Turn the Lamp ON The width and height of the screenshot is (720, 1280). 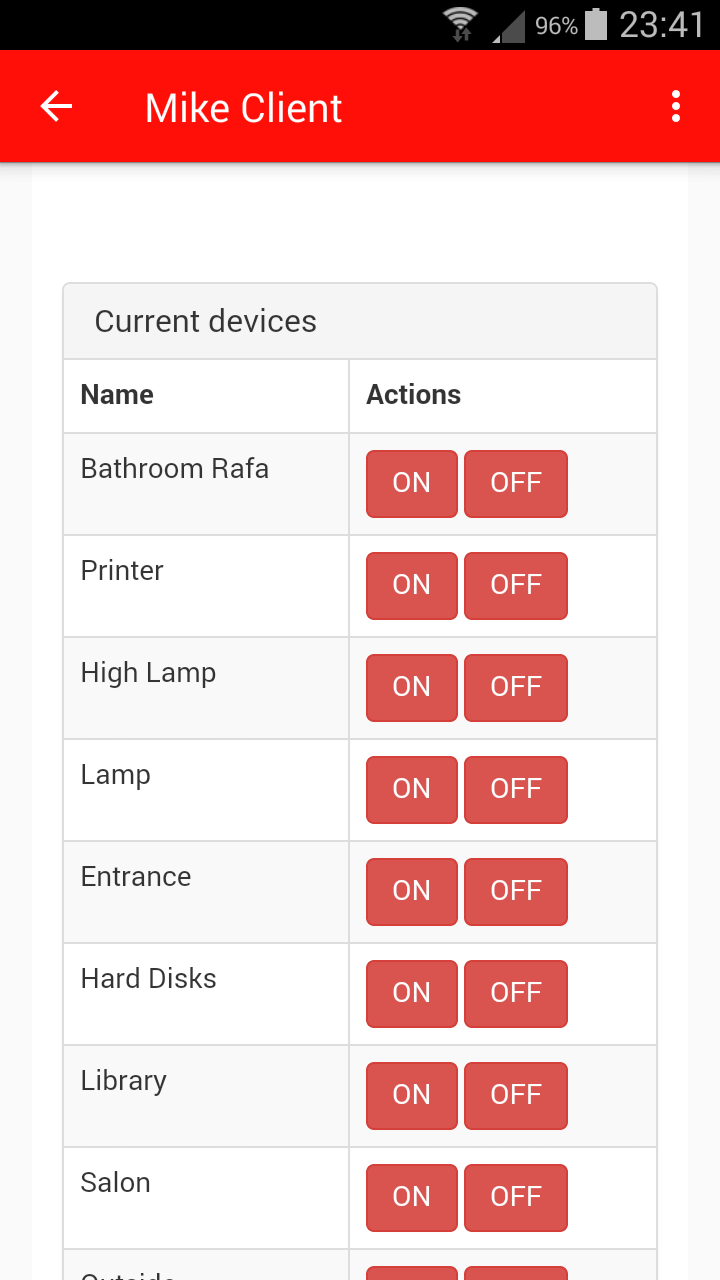(411, 789)
